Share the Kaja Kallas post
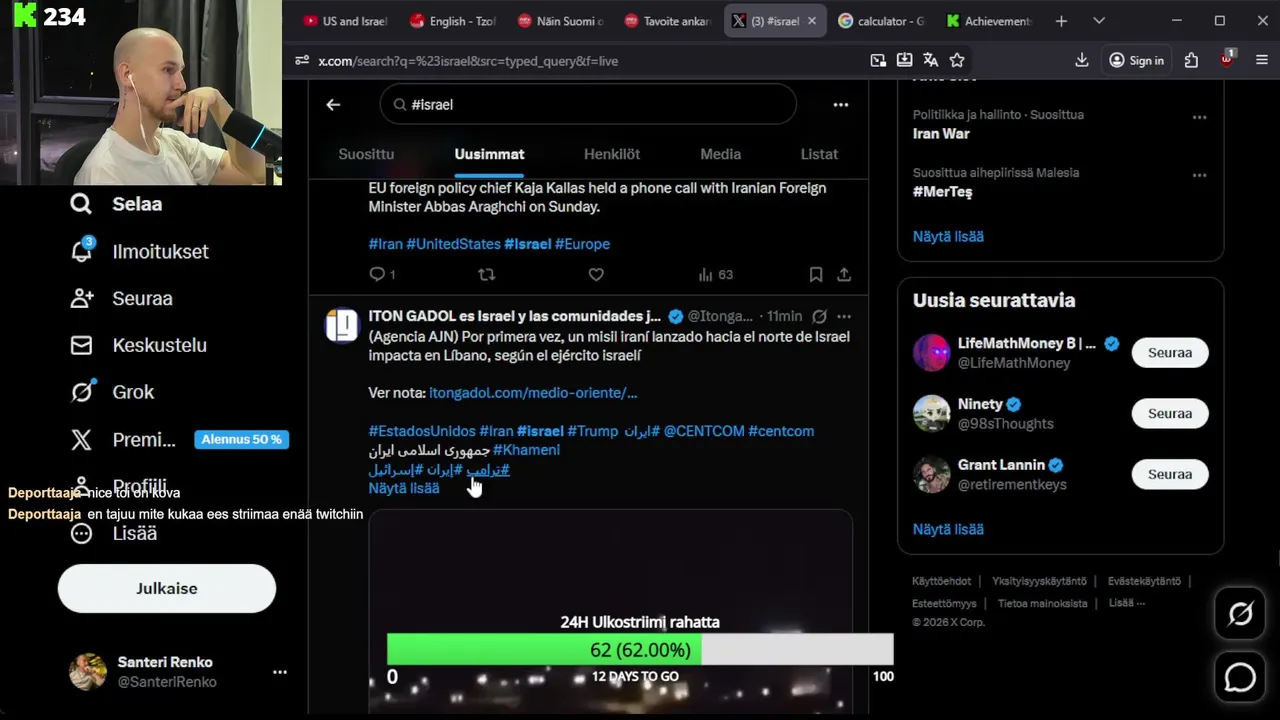Screen dimensions: 1280x720 pyautogui.click(x=844, y=274)
